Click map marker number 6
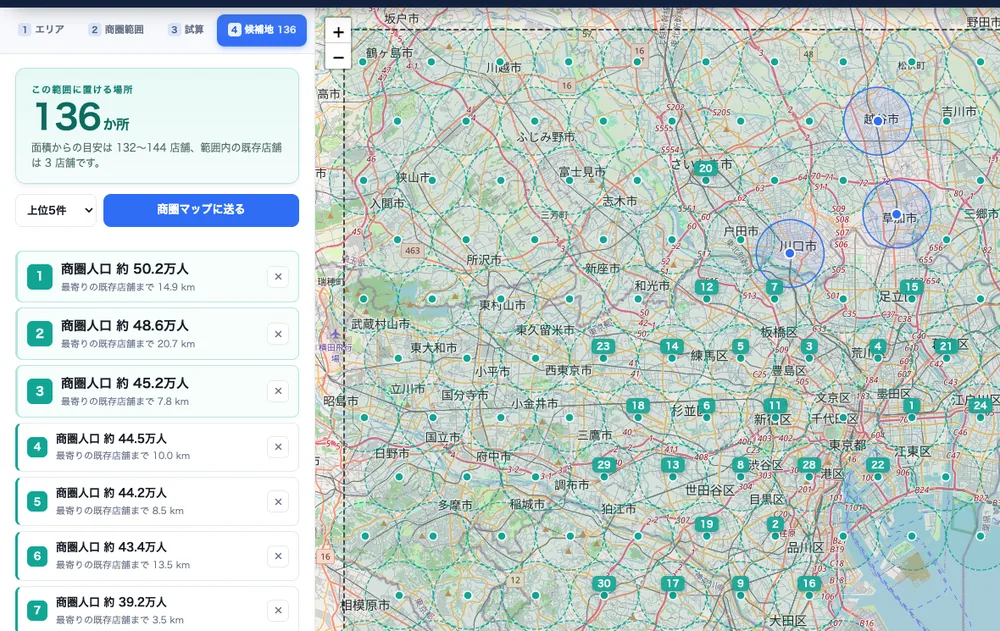Screen dimensions: 1000x631 pos(706,405)
